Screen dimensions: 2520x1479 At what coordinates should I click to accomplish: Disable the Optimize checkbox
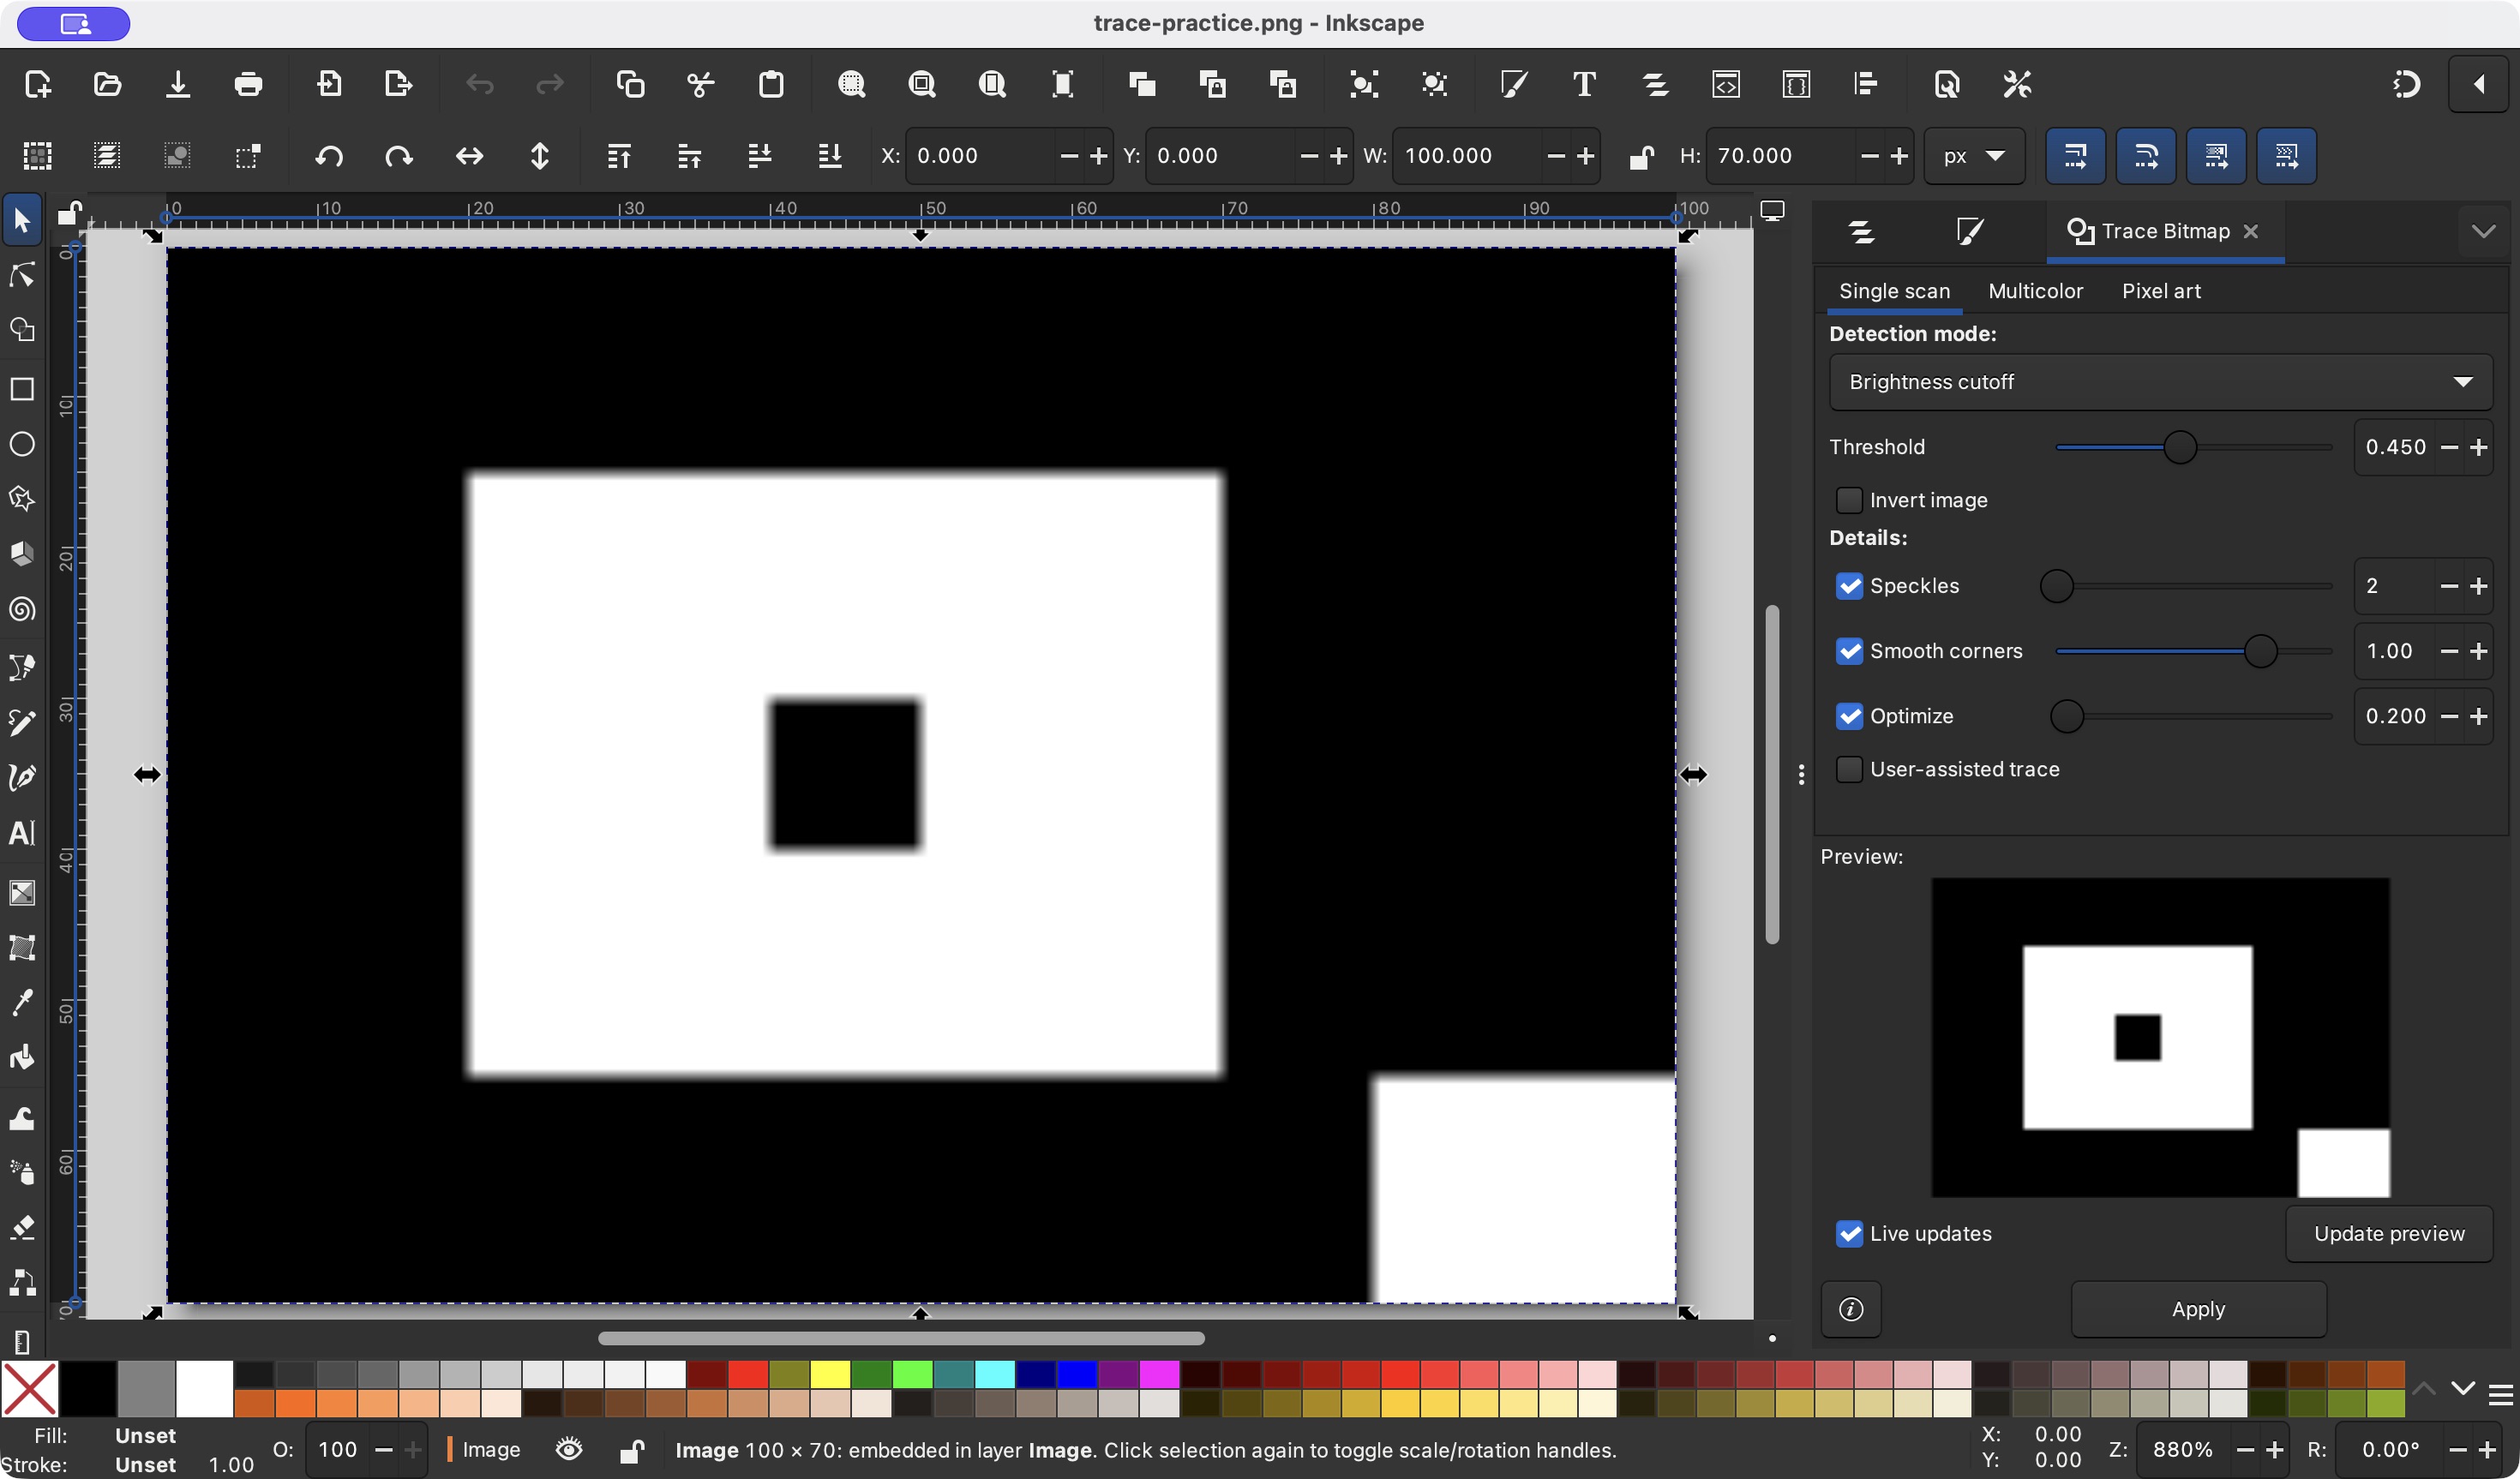pos(1849,716)
